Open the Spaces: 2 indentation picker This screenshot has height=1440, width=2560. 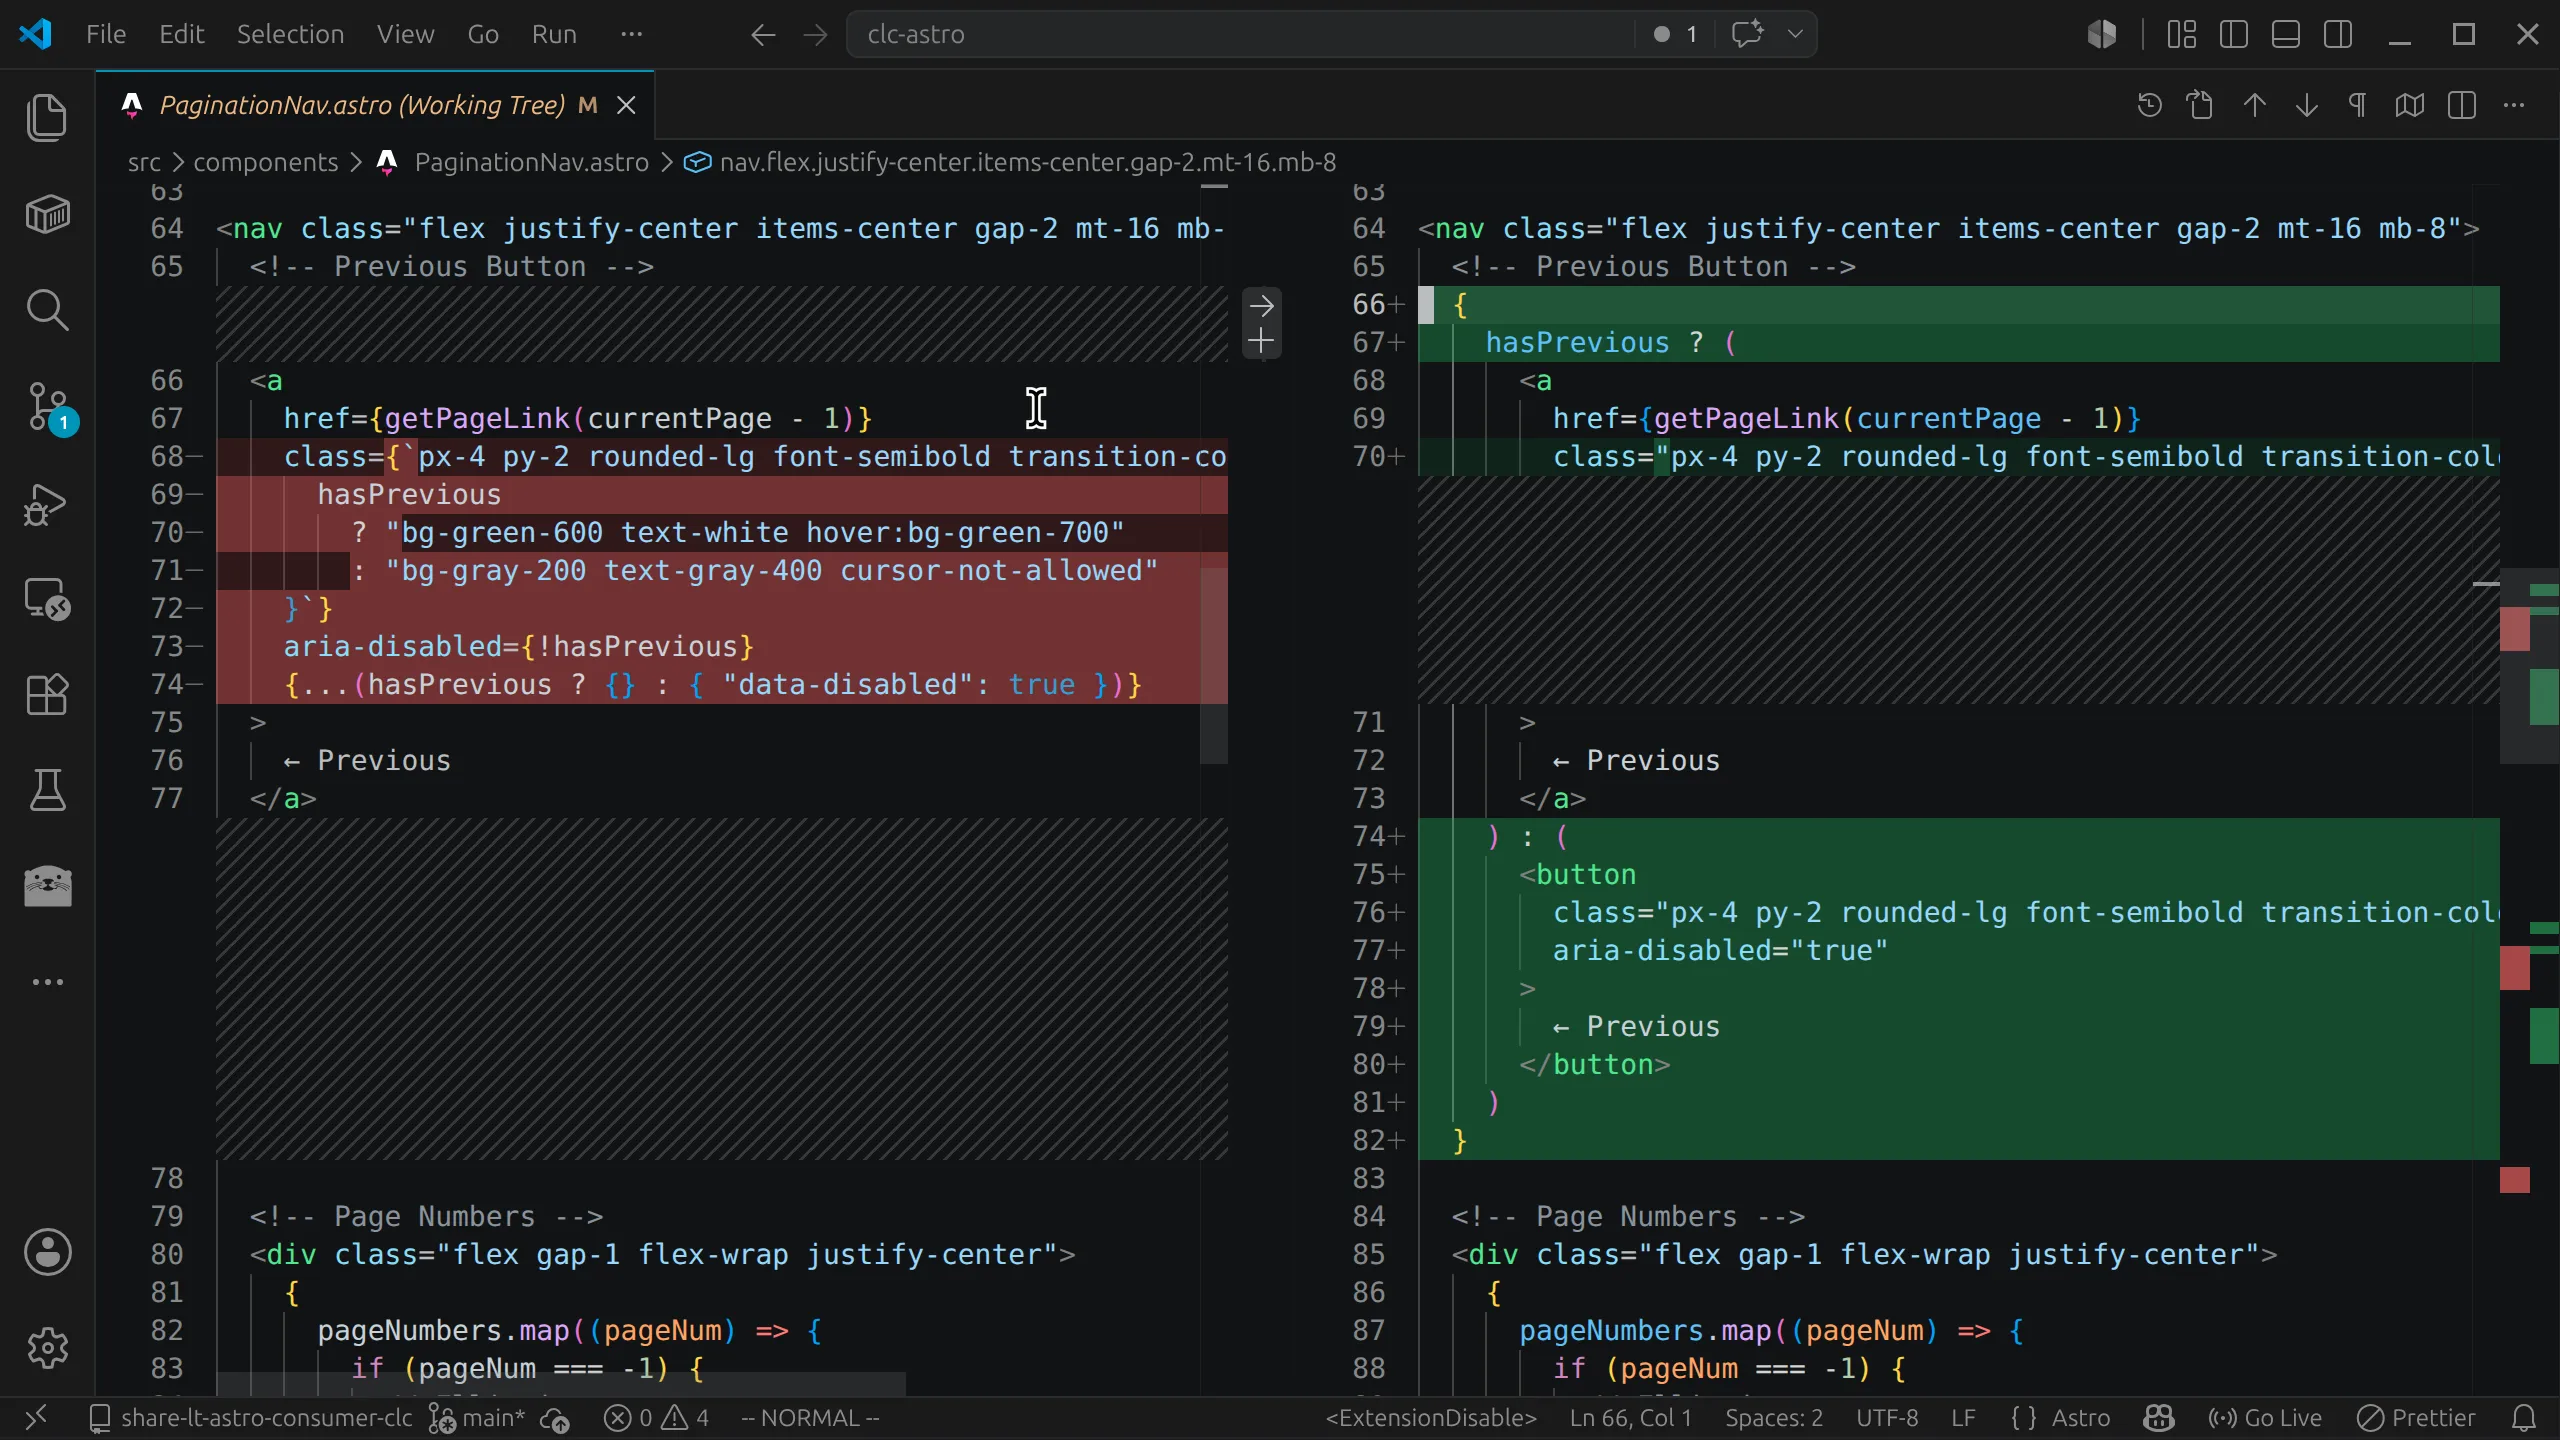(x=1774, y=1418)
